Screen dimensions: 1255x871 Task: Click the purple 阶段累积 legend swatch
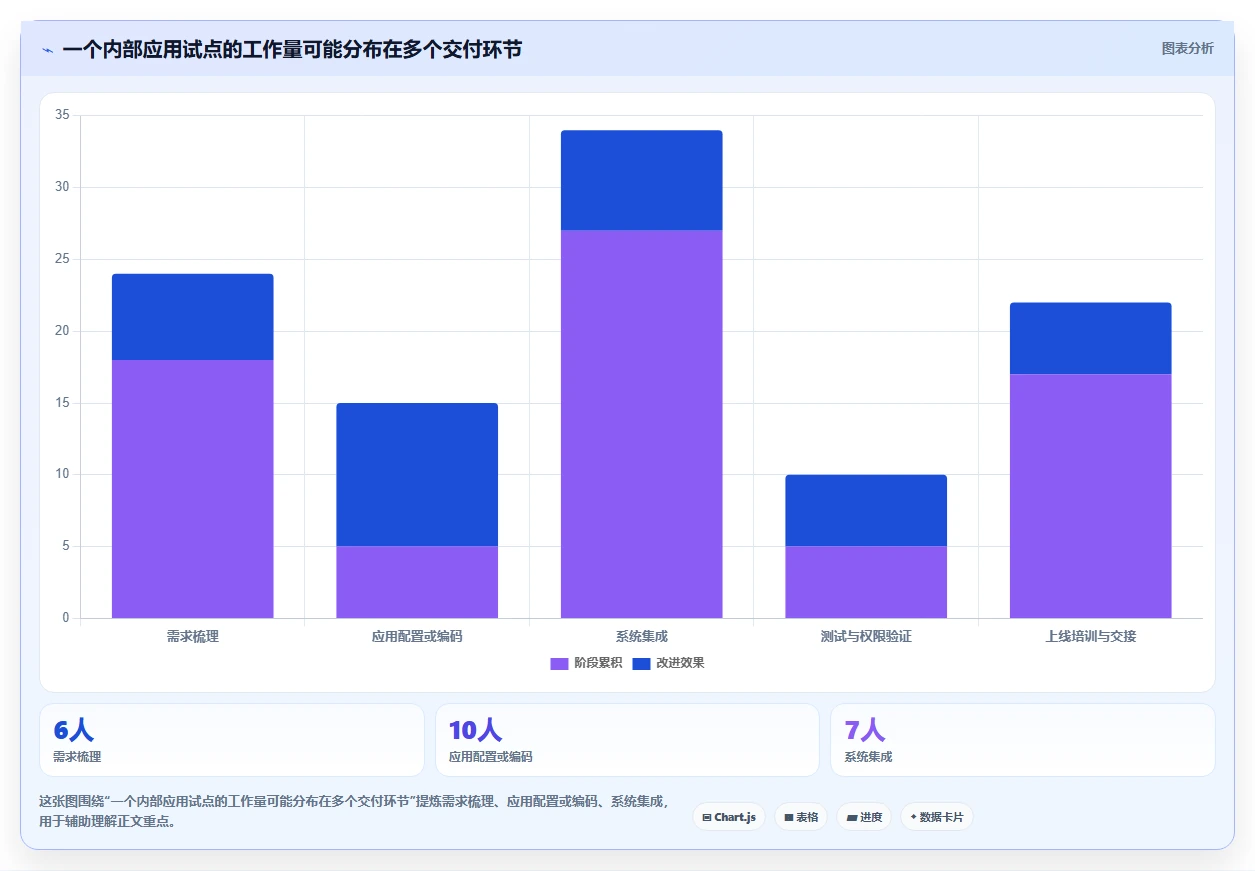(x=560, y=664)
